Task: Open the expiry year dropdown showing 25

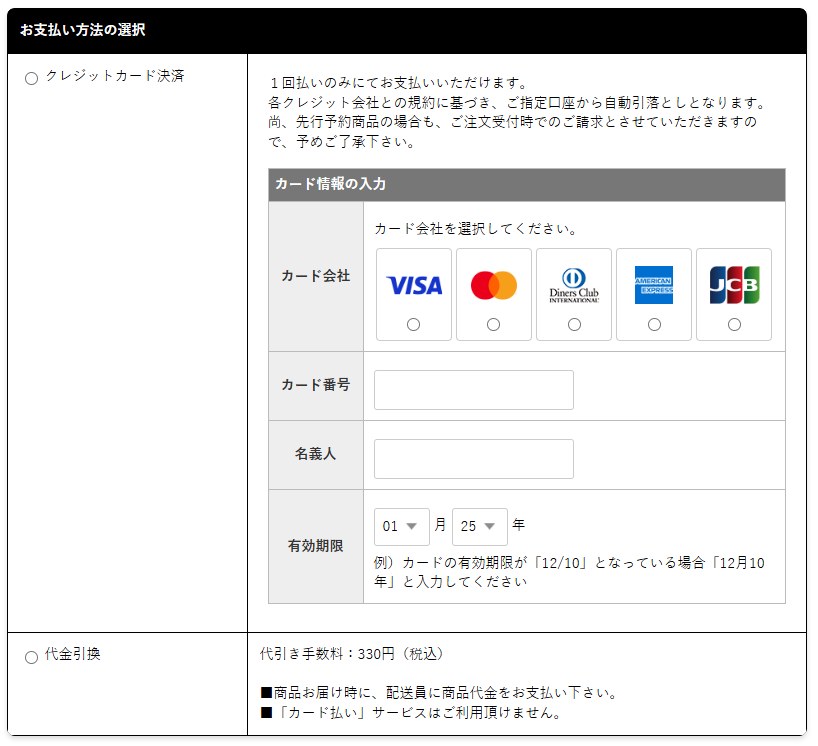Action: click(x=479, y=527)
